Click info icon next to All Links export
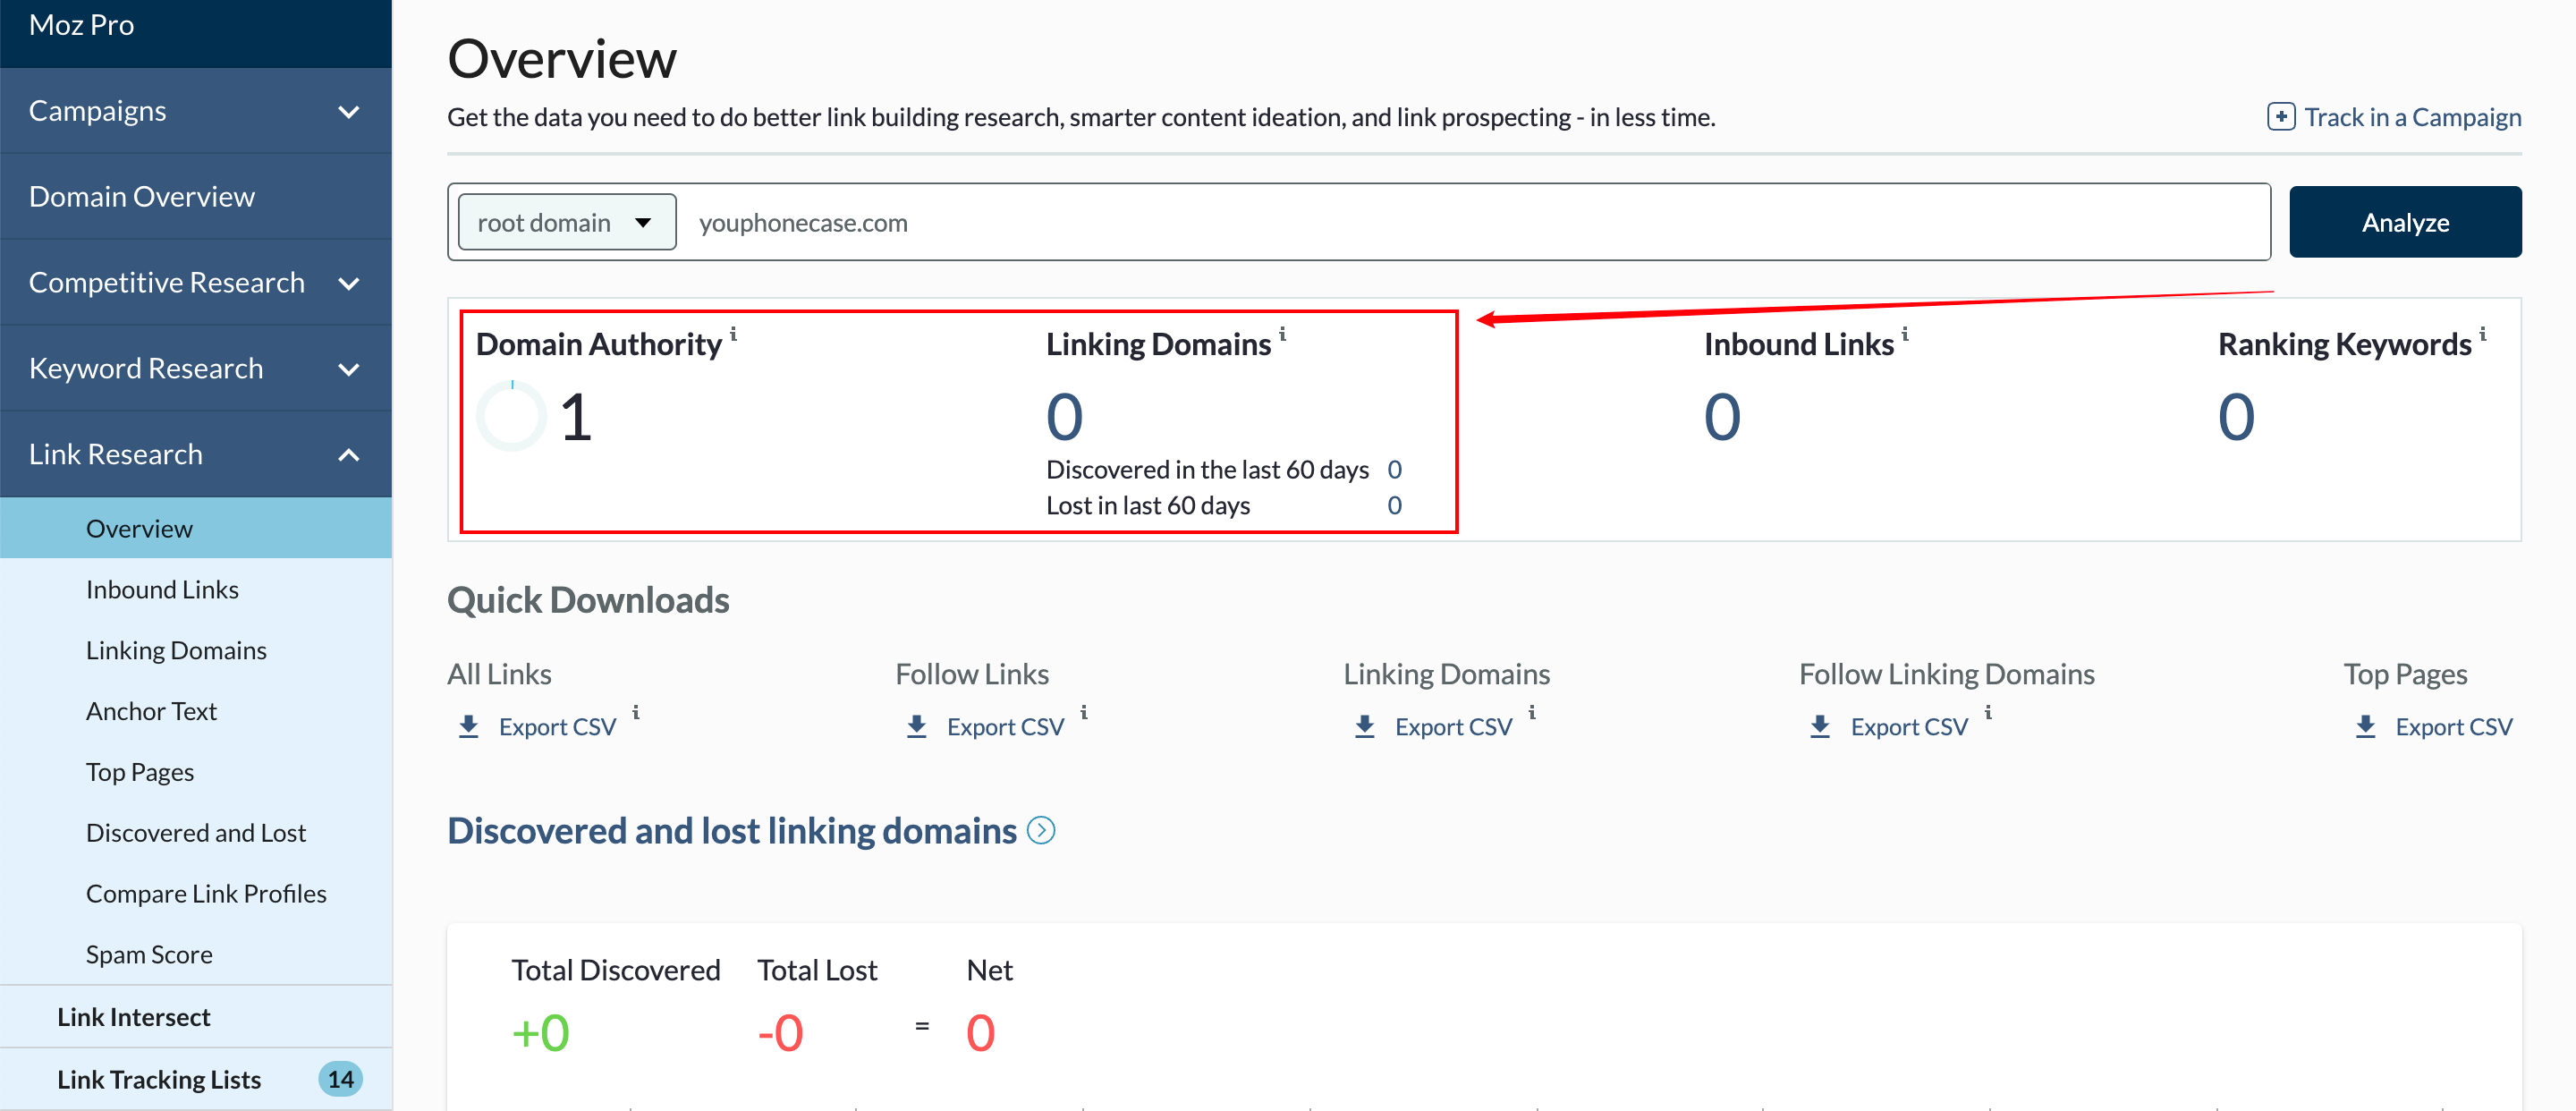The image size is (2576, 1111). coord(636,712)
